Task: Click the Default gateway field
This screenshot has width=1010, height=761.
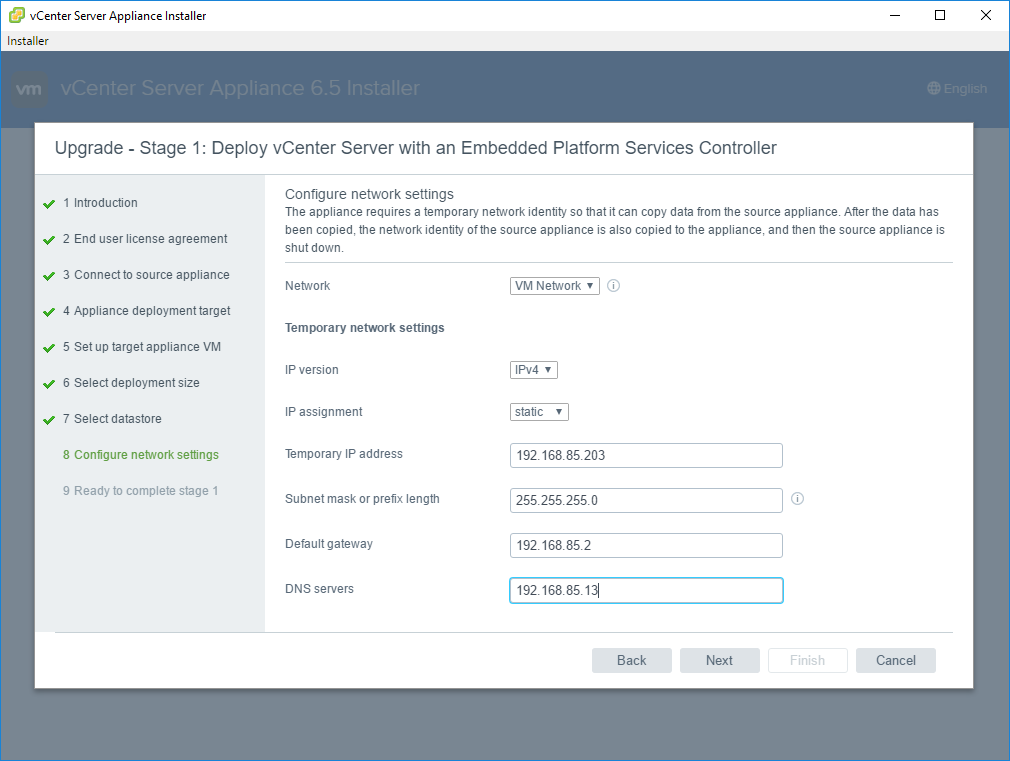Action: point(646,546)
